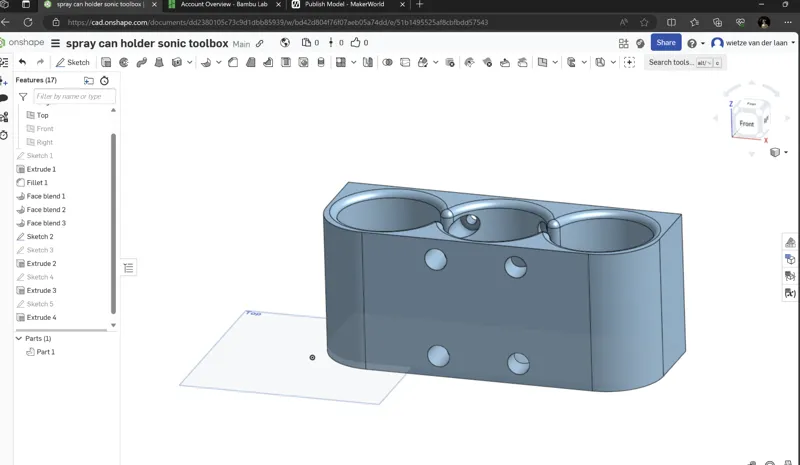Select the Extrude tool in toolbar

(x=106, y=62)
